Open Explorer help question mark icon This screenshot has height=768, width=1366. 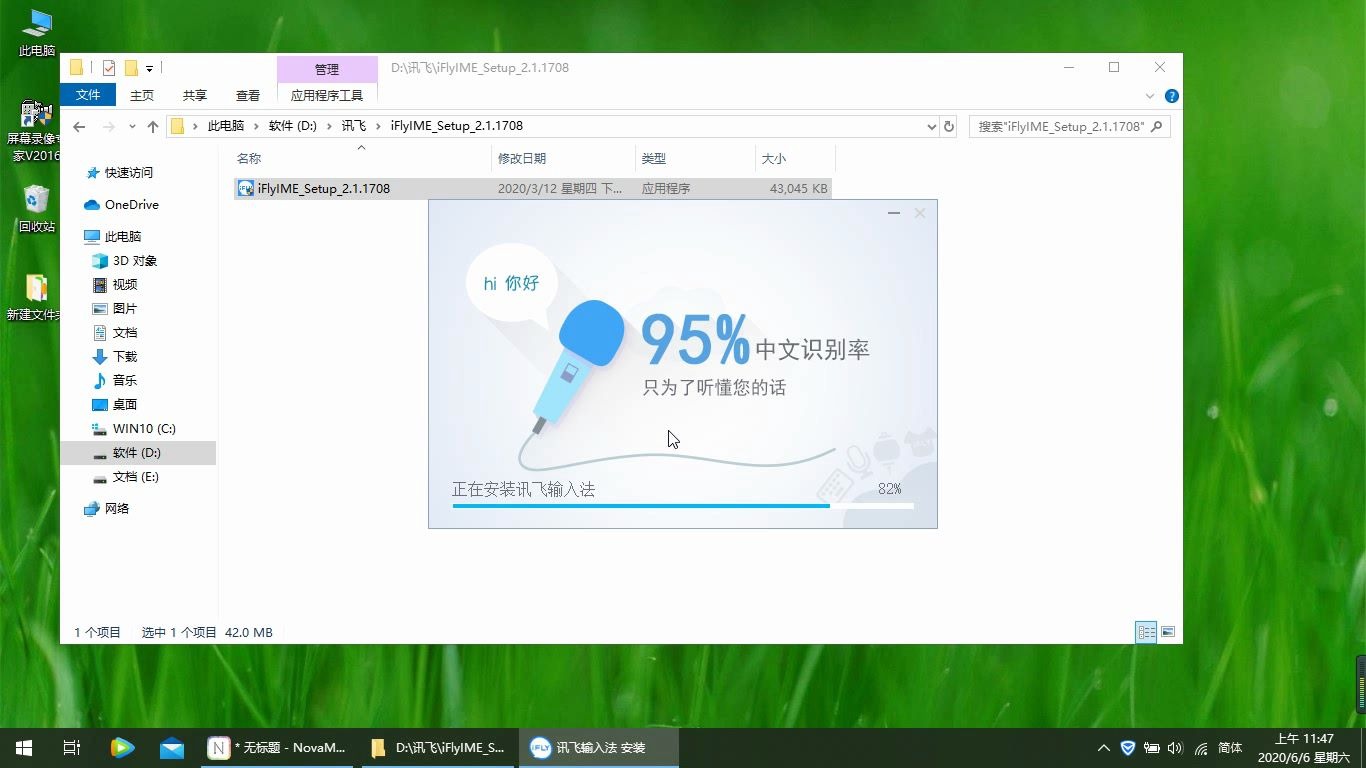1171,96
